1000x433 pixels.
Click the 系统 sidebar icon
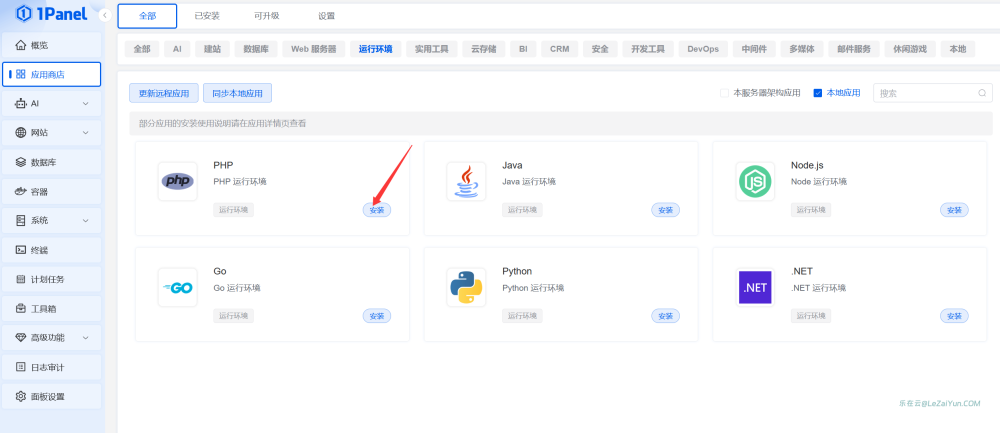(21, 221)
